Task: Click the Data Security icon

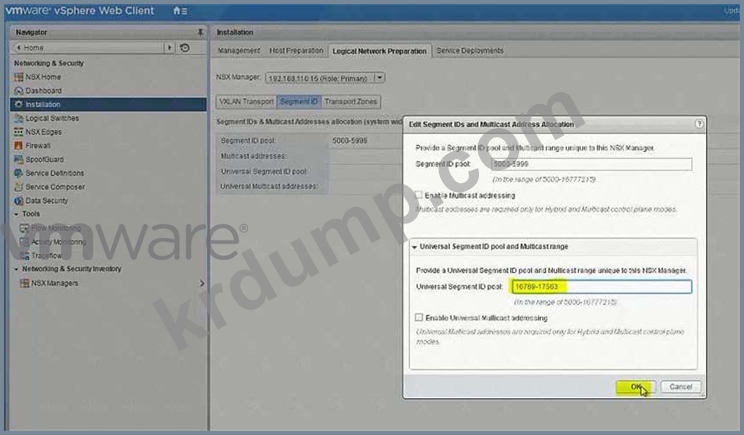Action: point(19,201)
